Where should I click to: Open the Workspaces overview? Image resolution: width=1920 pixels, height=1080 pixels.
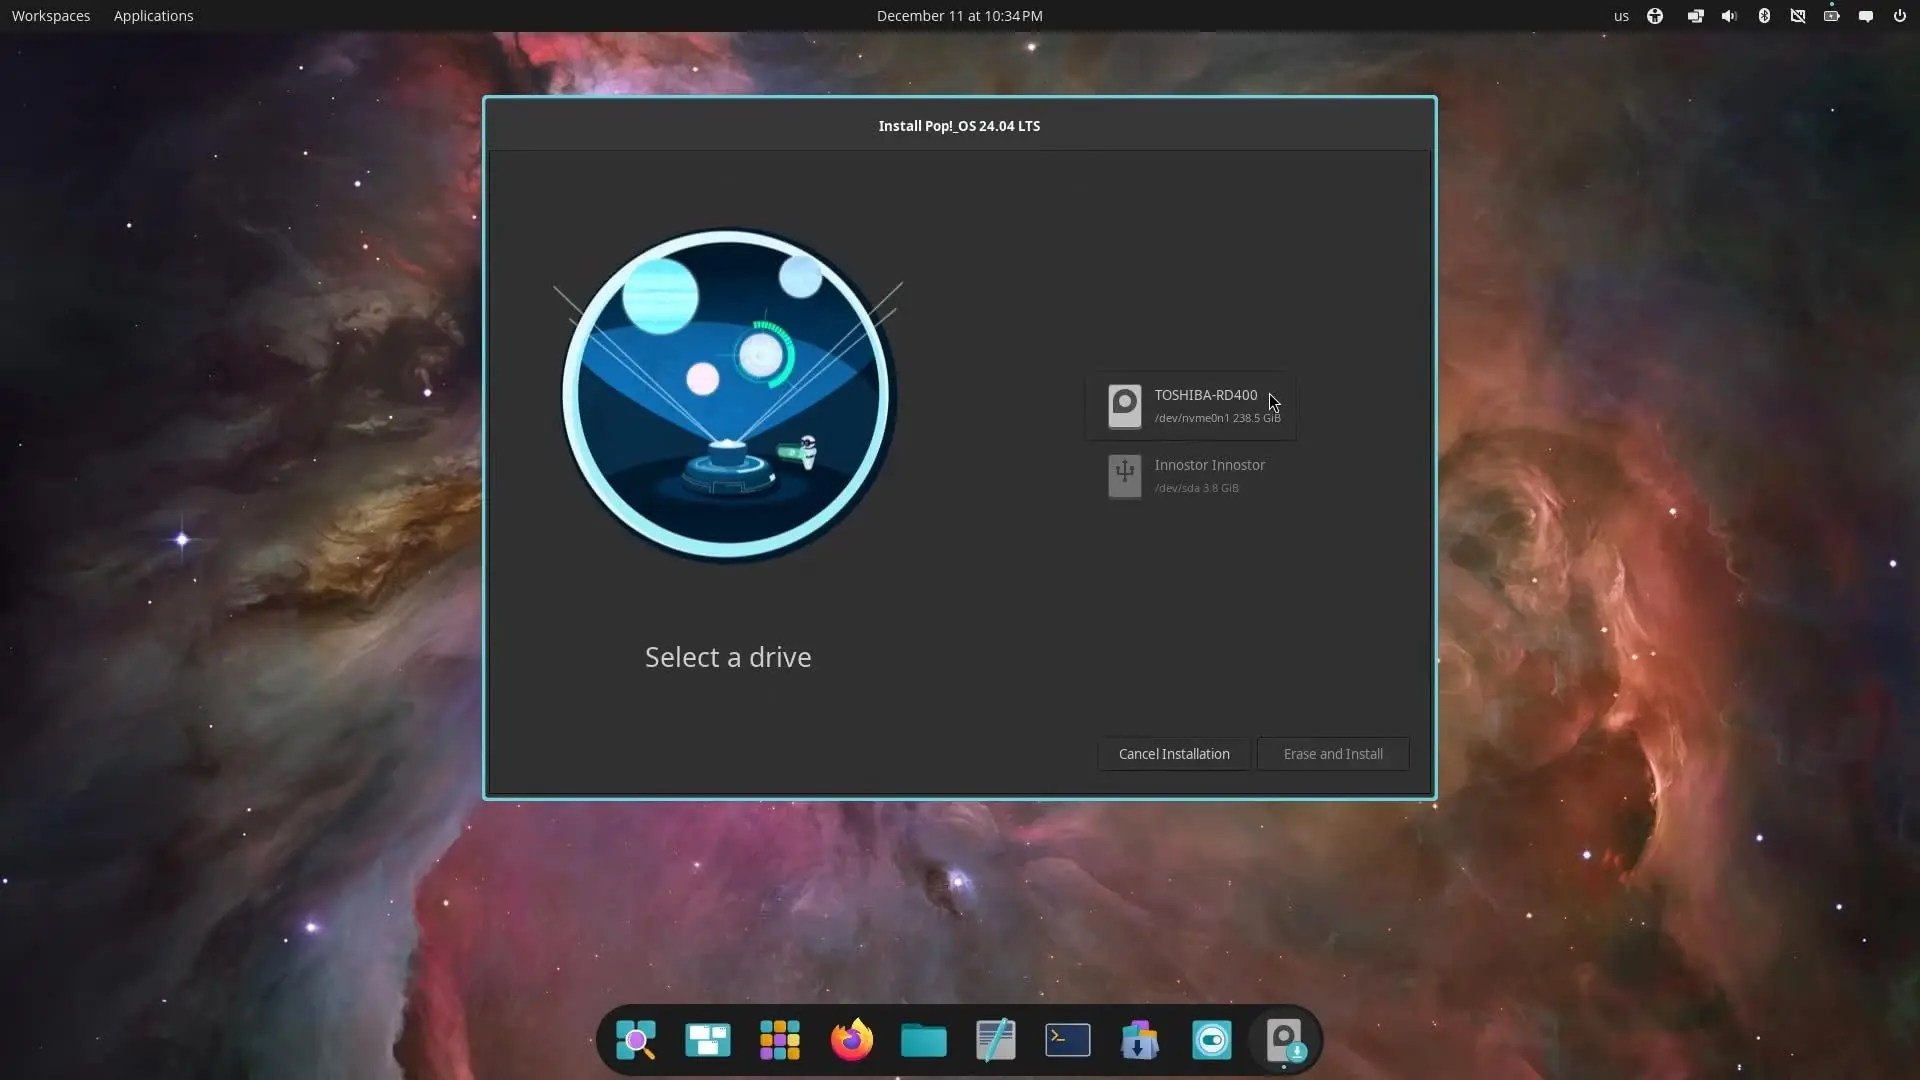51,16
